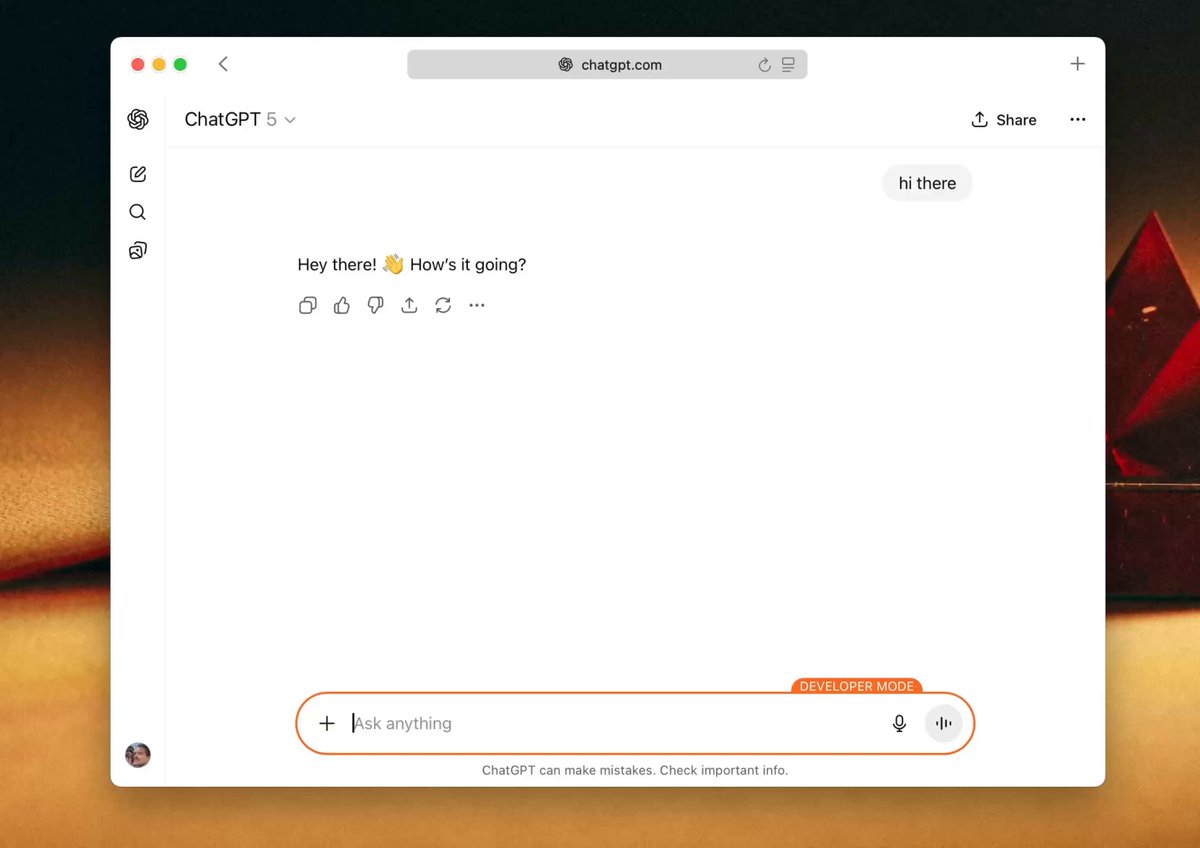The width and height of the screenshot is (1200, 848).
Task: Share the response with the upload arrow icon
Action: click(x=409, y=305)
